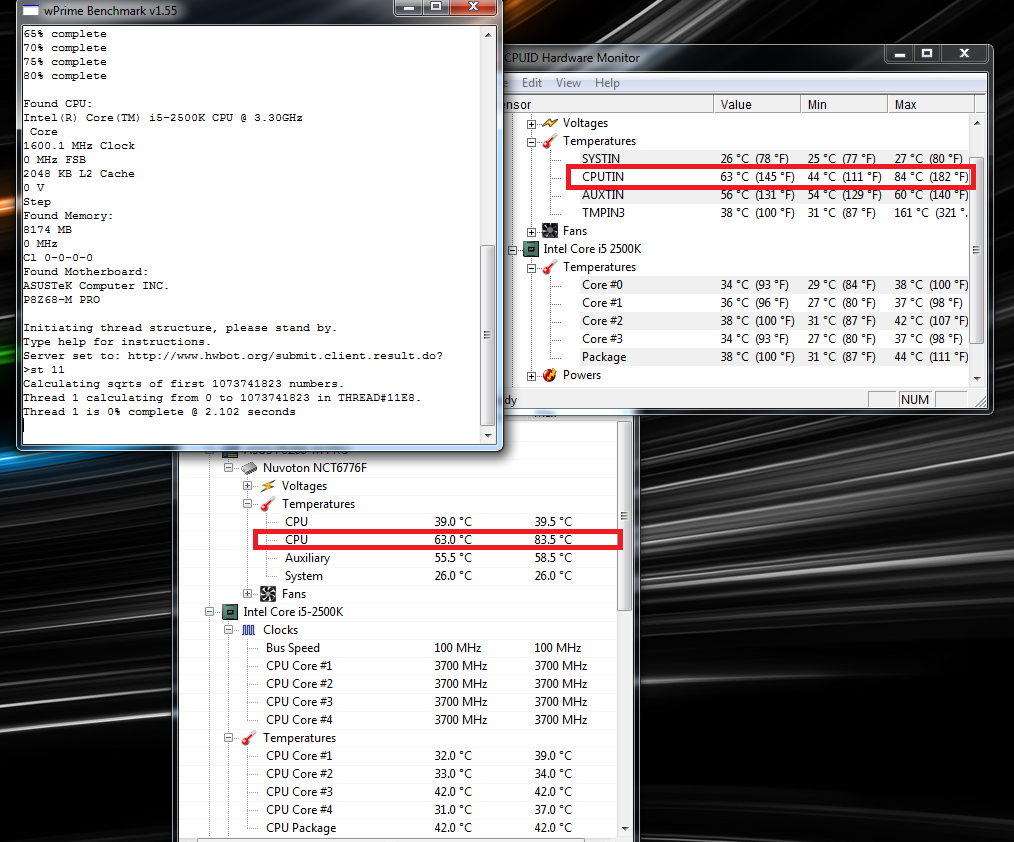This screenshot has height=842, width=1014.
Task: Click the thermometer icon of Temperatures above CPU Core #1 32.0 °C
Action: point(249,738)
